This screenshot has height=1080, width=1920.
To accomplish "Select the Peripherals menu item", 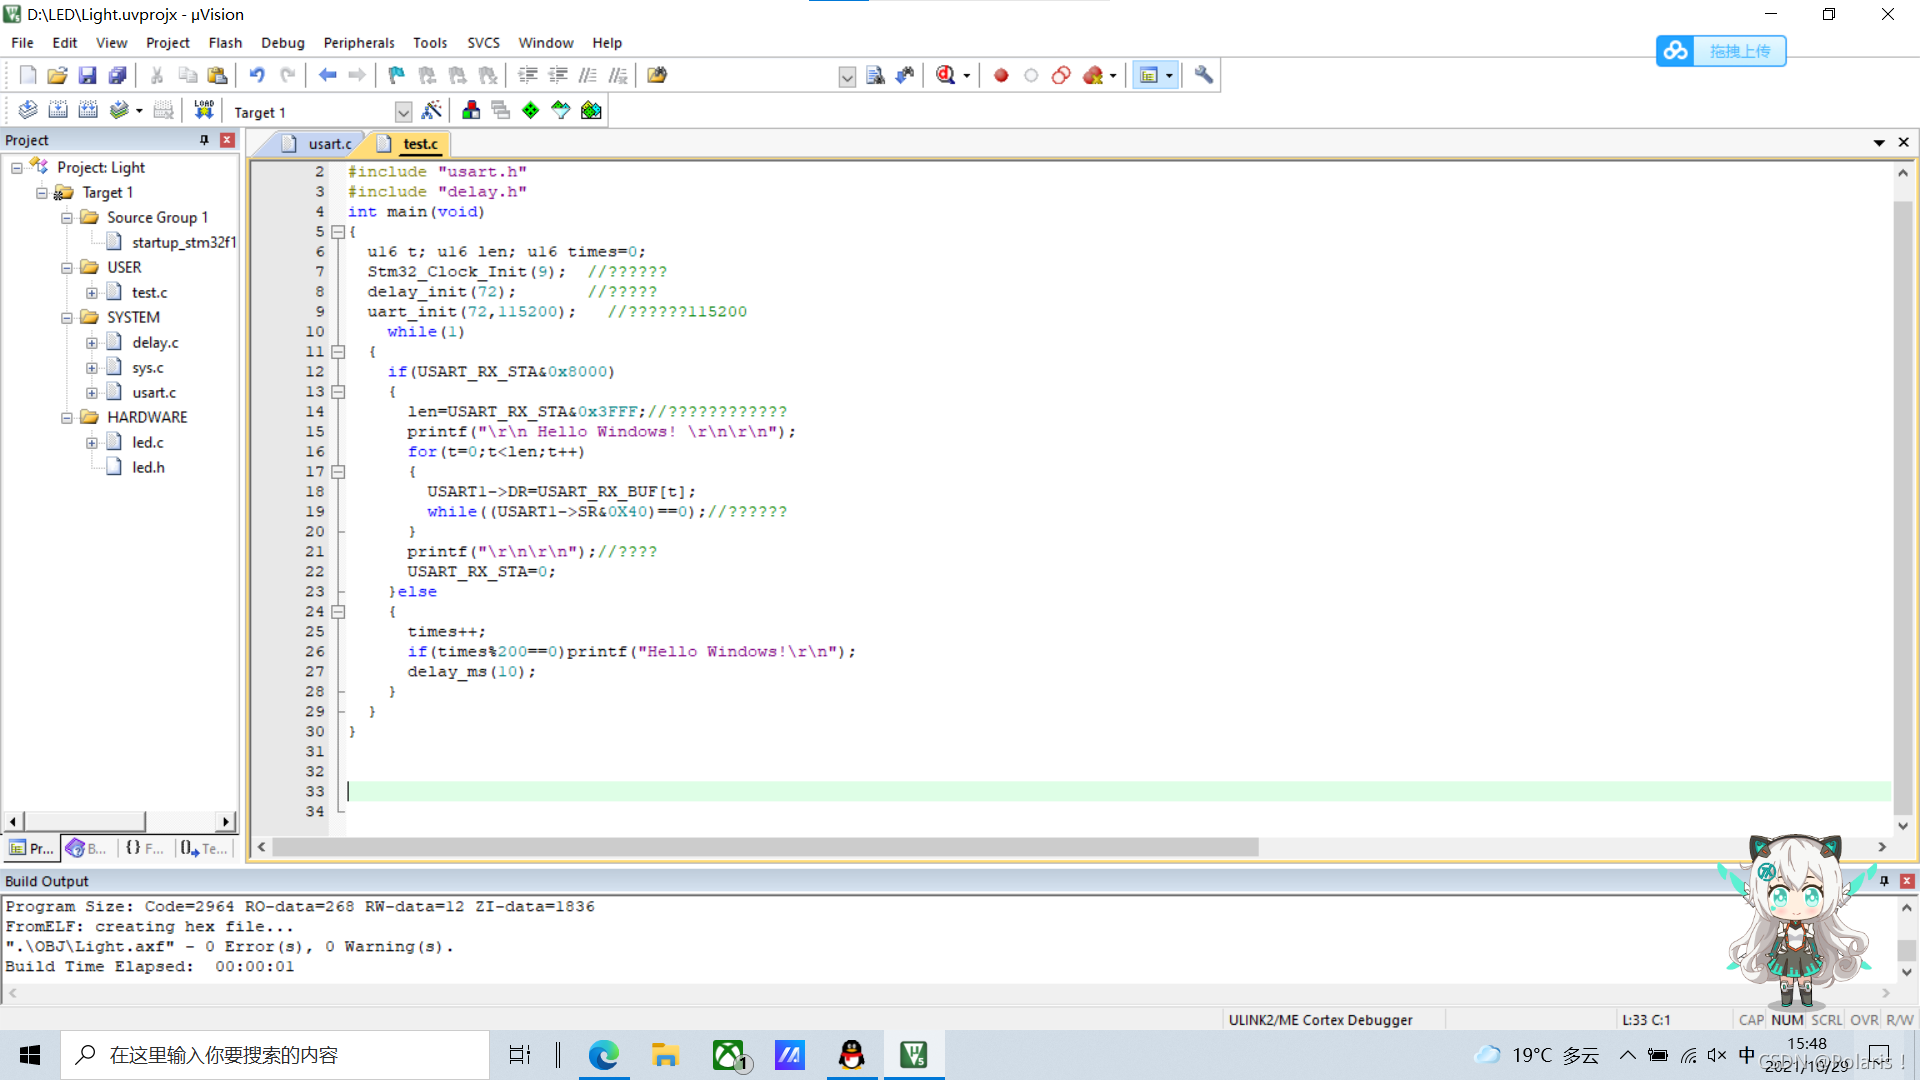I will (x=357, y=42).
